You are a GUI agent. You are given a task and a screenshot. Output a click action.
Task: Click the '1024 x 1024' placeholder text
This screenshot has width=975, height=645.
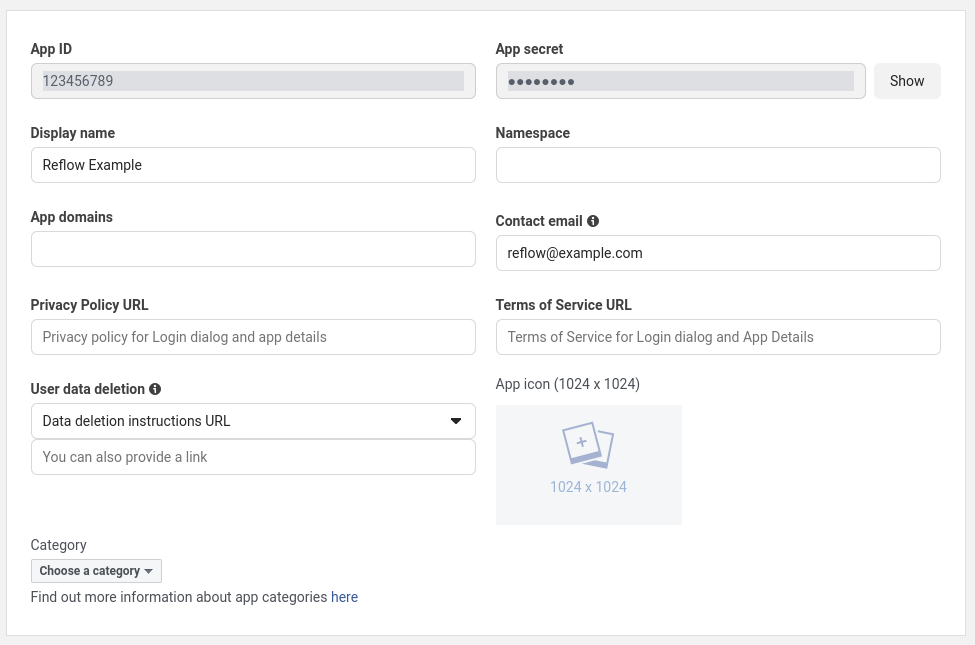point(588,487)
